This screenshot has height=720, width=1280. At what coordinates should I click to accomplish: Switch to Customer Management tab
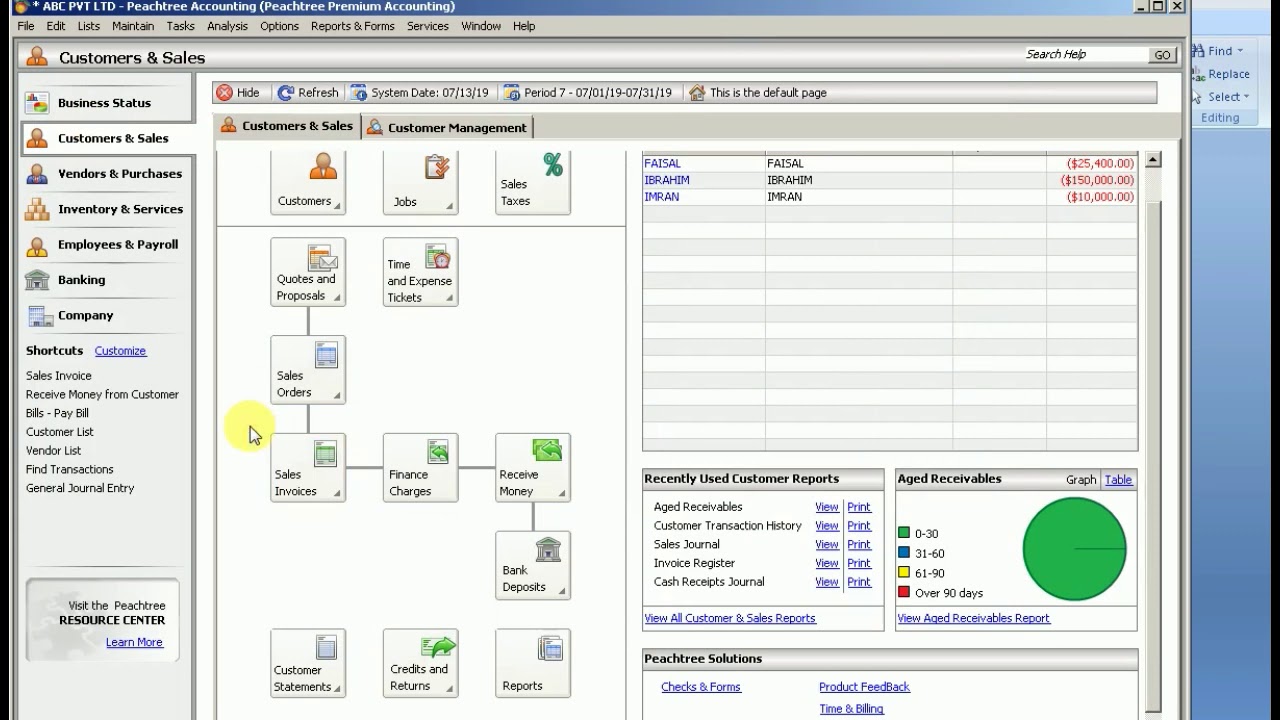pos(446,128)
